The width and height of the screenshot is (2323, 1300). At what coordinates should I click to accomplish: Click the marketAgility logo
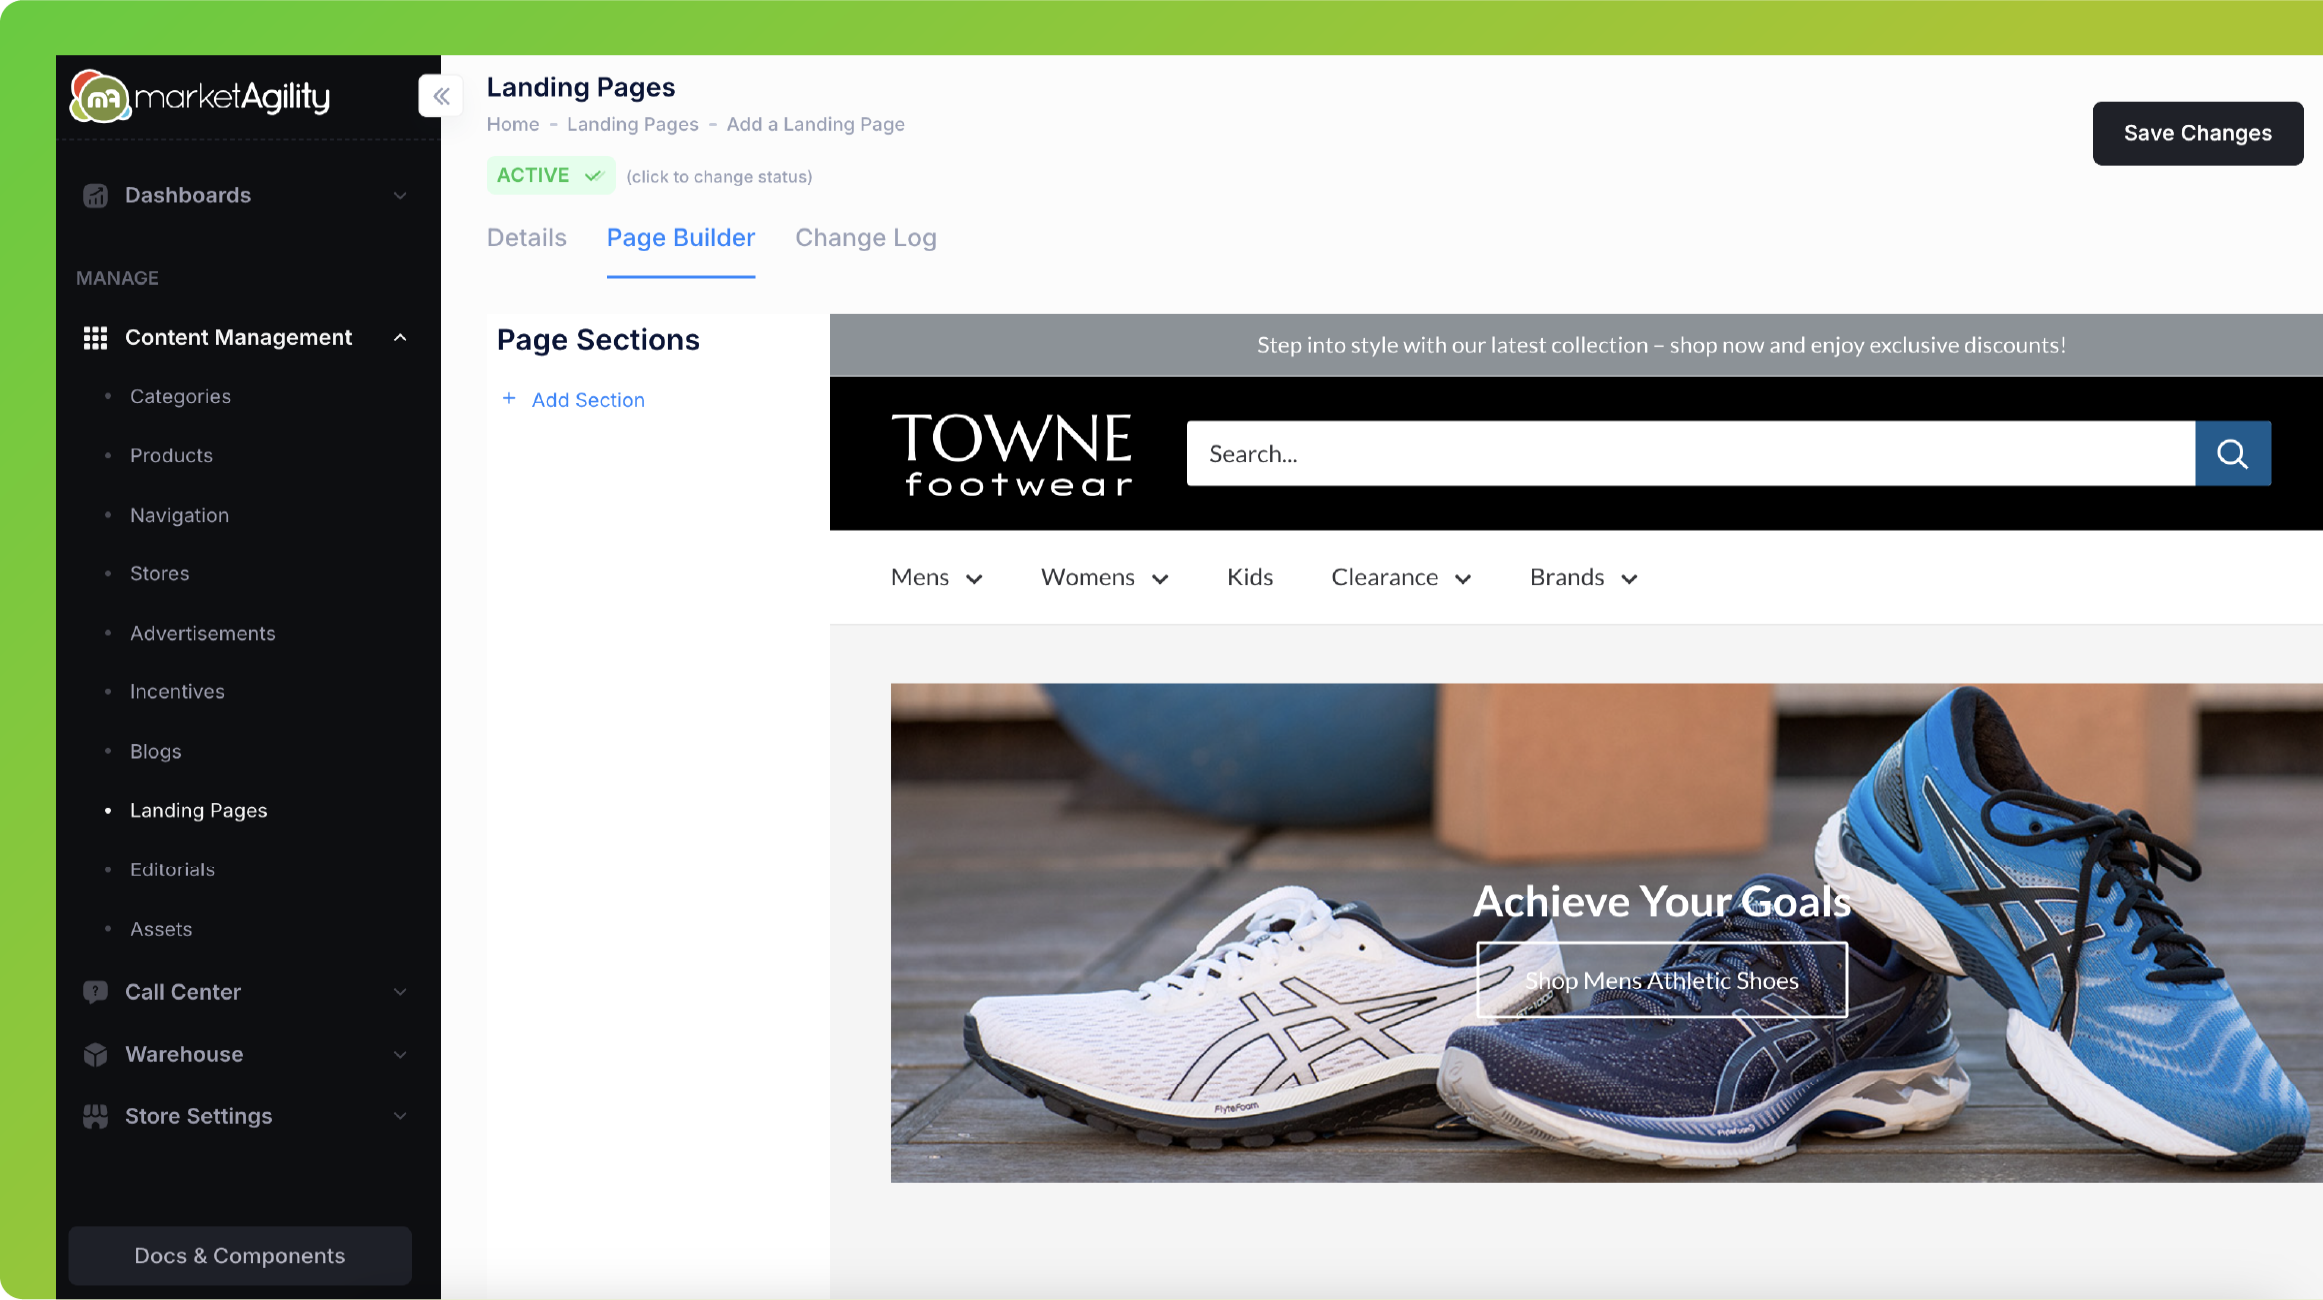(x=200, y=97)
